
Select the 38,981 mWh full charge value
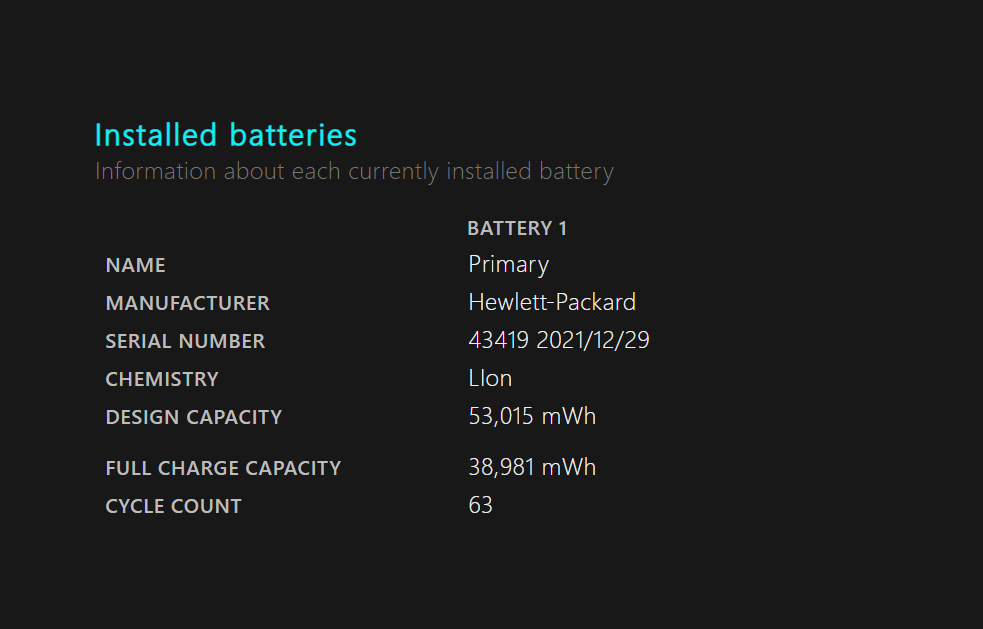click(x=532, y=467)
